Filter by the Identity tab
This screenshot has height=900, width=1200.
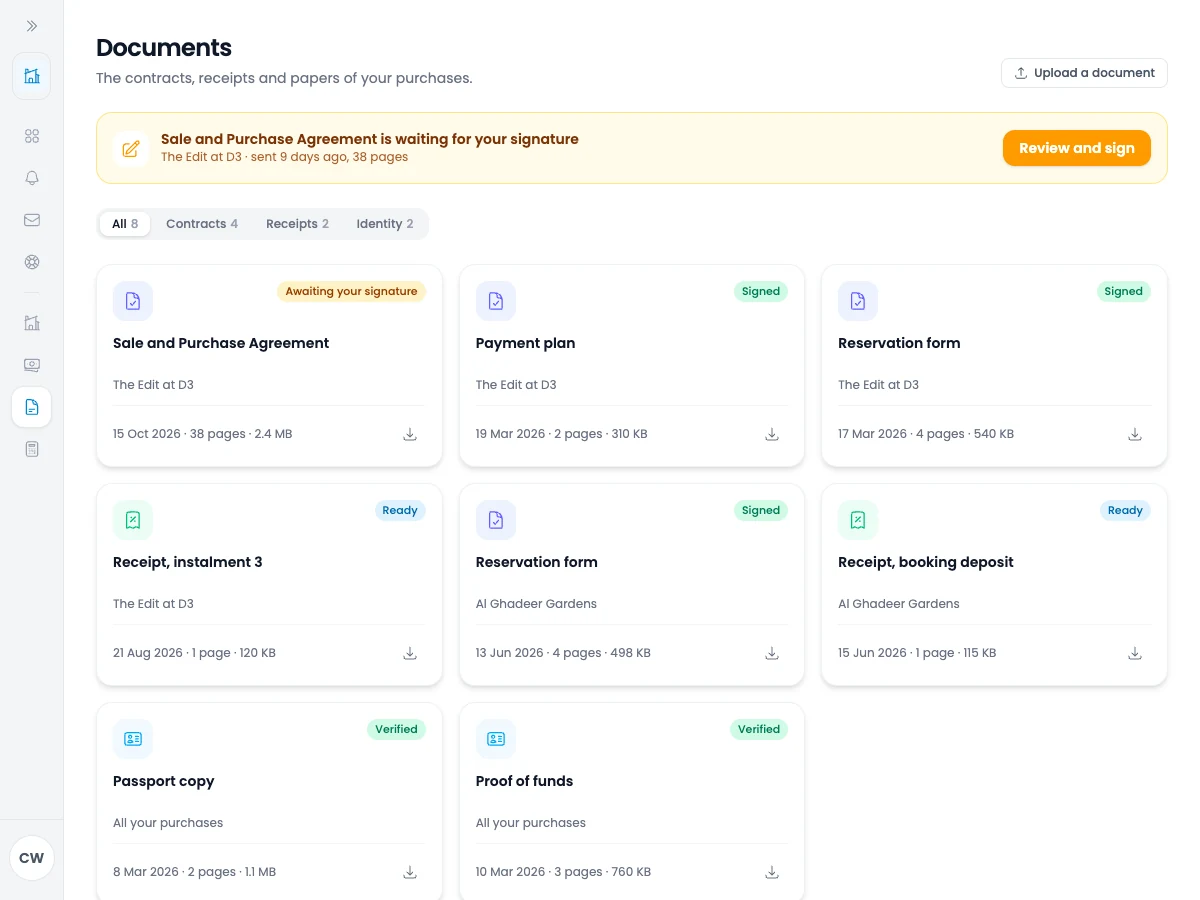pos(385,224)
